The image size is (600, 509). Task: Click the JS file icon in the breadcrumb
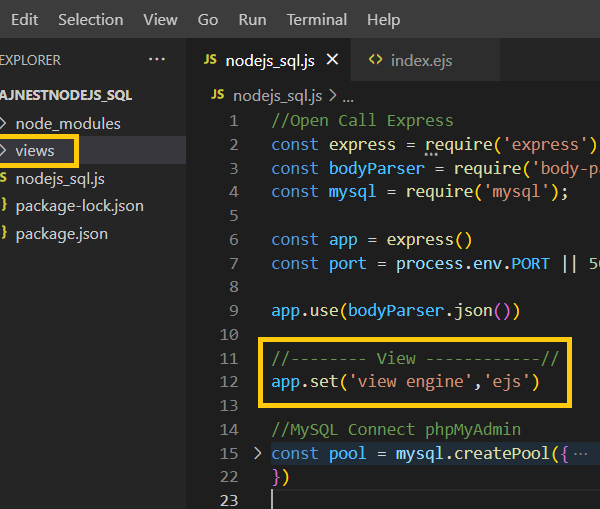pos(217,96)
